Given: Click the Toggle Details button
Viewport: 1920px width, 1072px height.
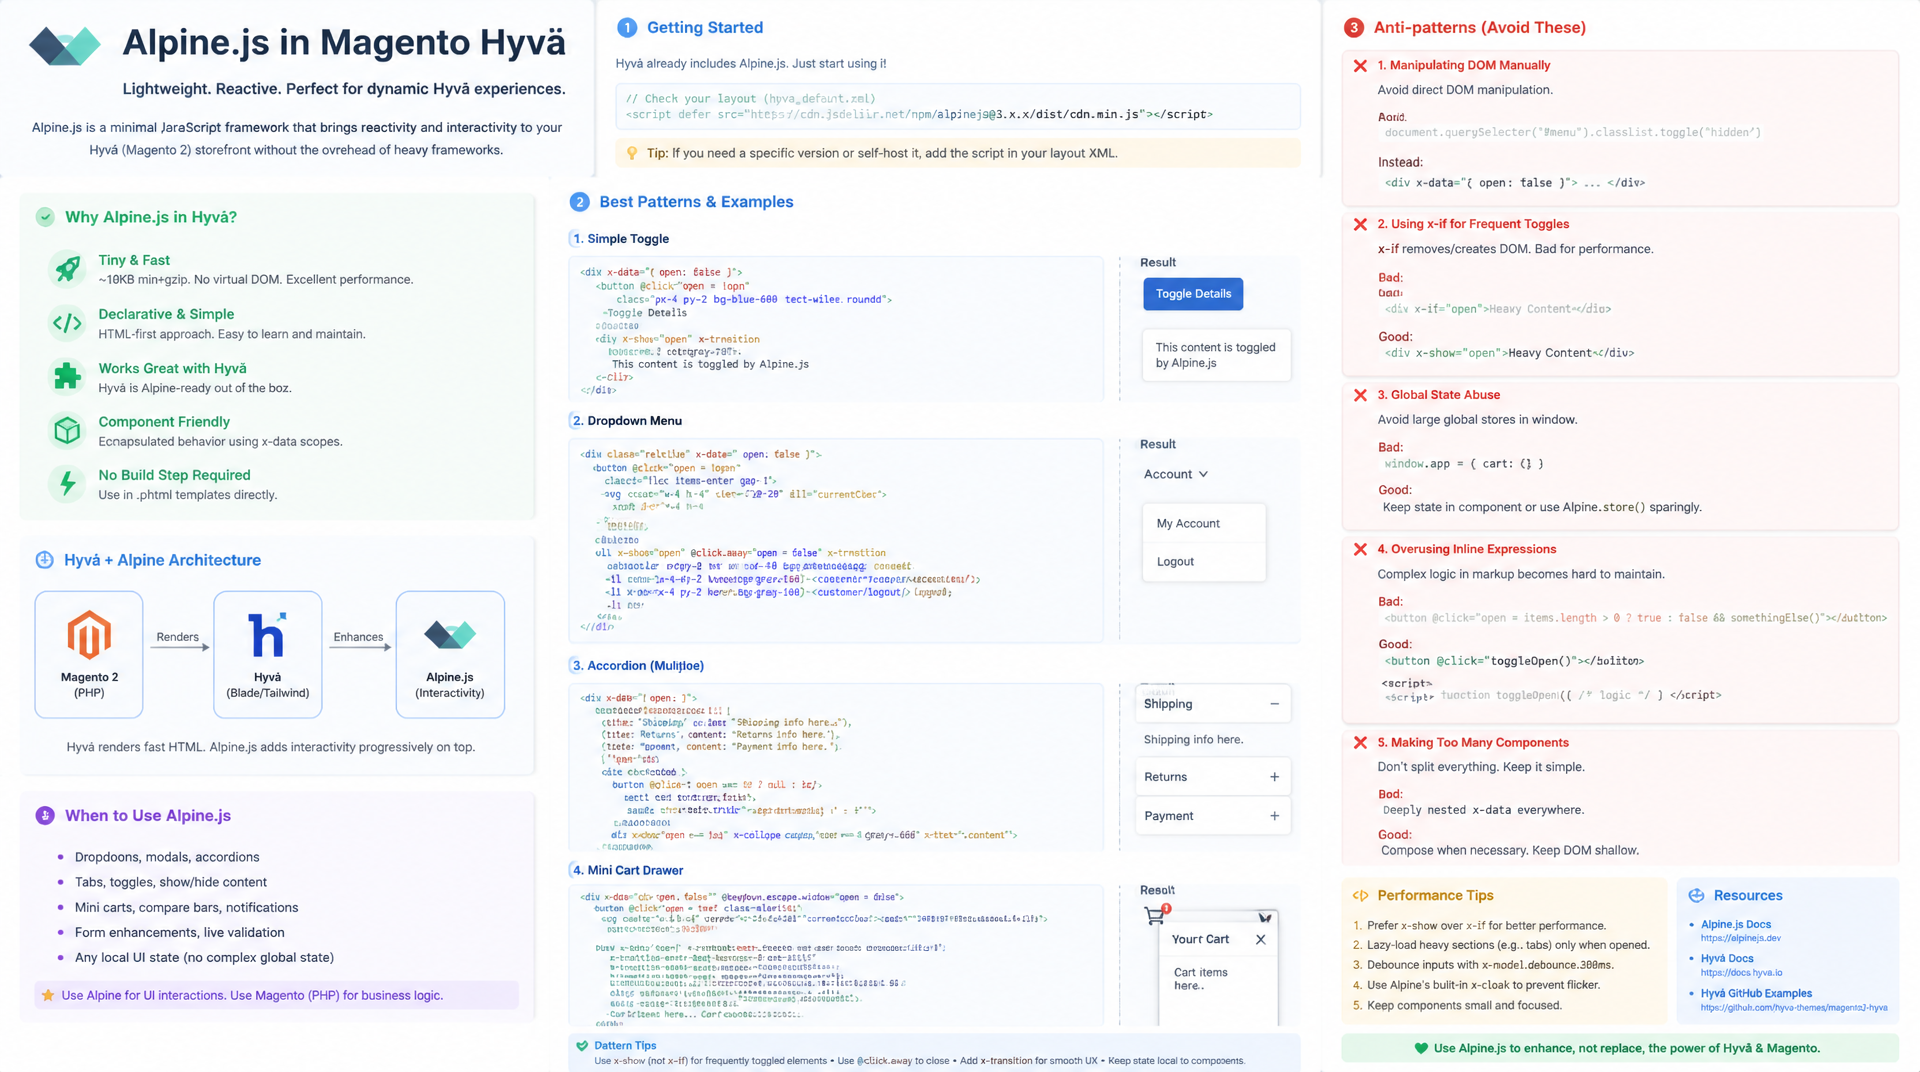Looking at the screenshot, I should point(1193,293).
